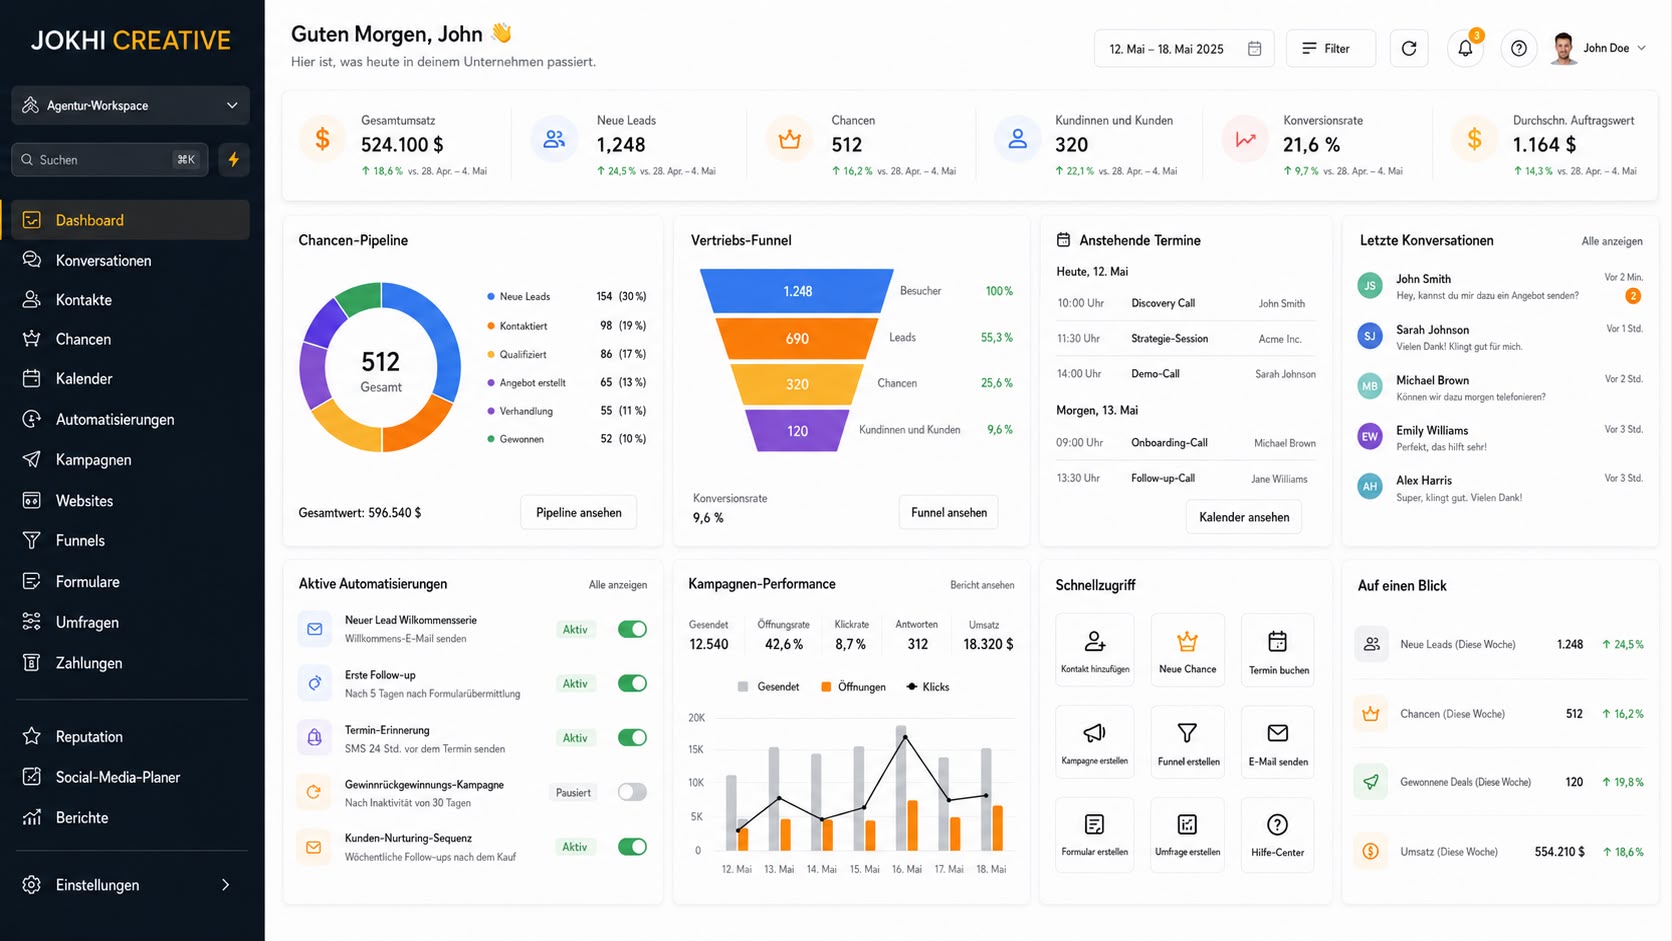Click the Filter button
Viewport: 1672px width, 941px height.
[1330, 48]
